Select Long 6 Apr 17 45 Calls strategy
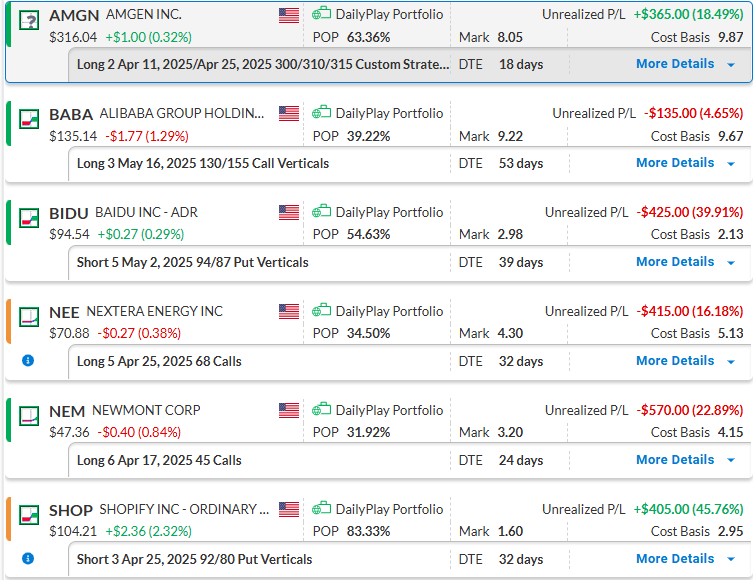This screenshot has width=753, height=580. [159, 460]
